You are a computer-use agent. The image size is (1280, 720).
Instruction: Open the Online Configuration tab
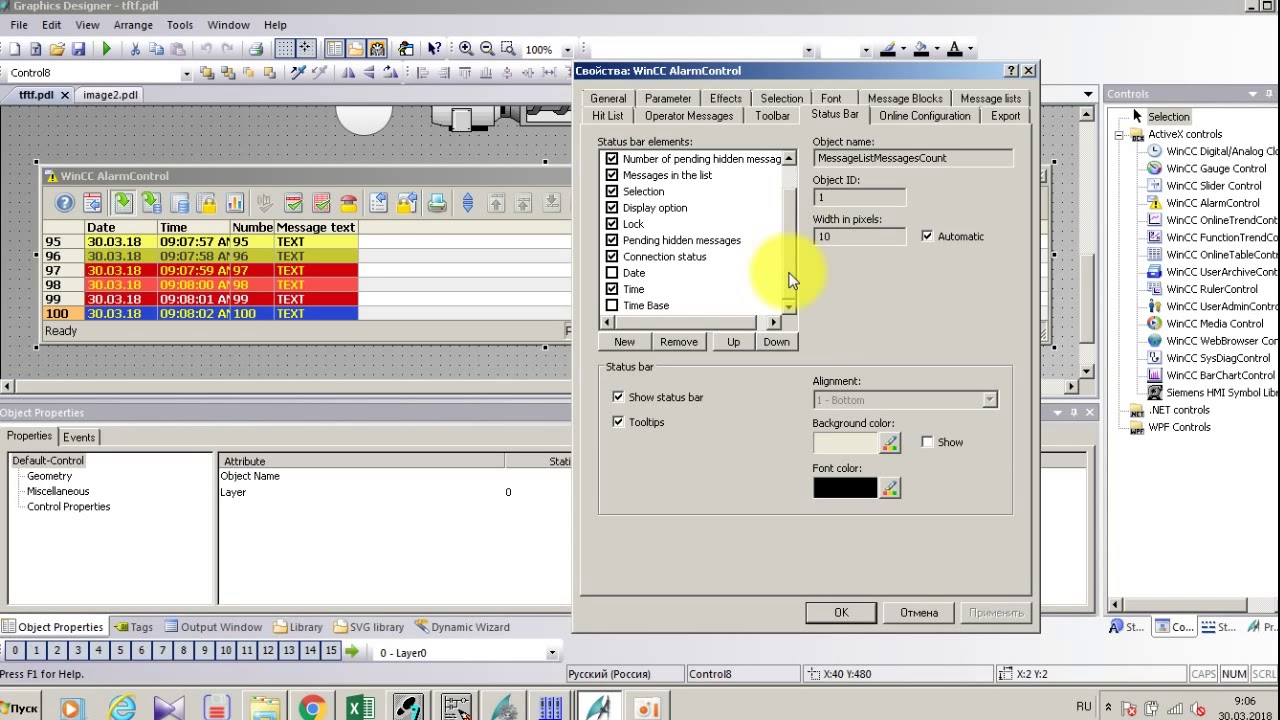(x=925, y=116)
